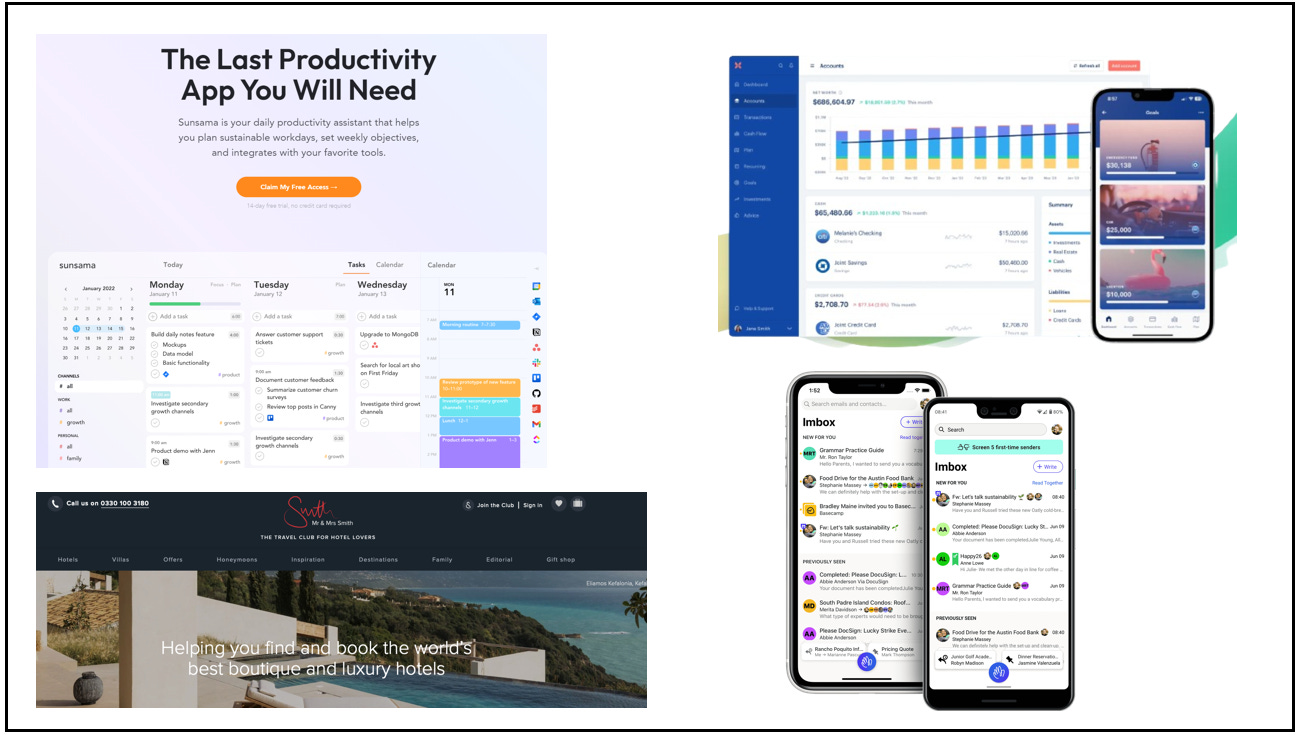Viewport: 1300px width, 735px height.
Task: Mark Search for local art show task complete
Action: click(364, 384)
